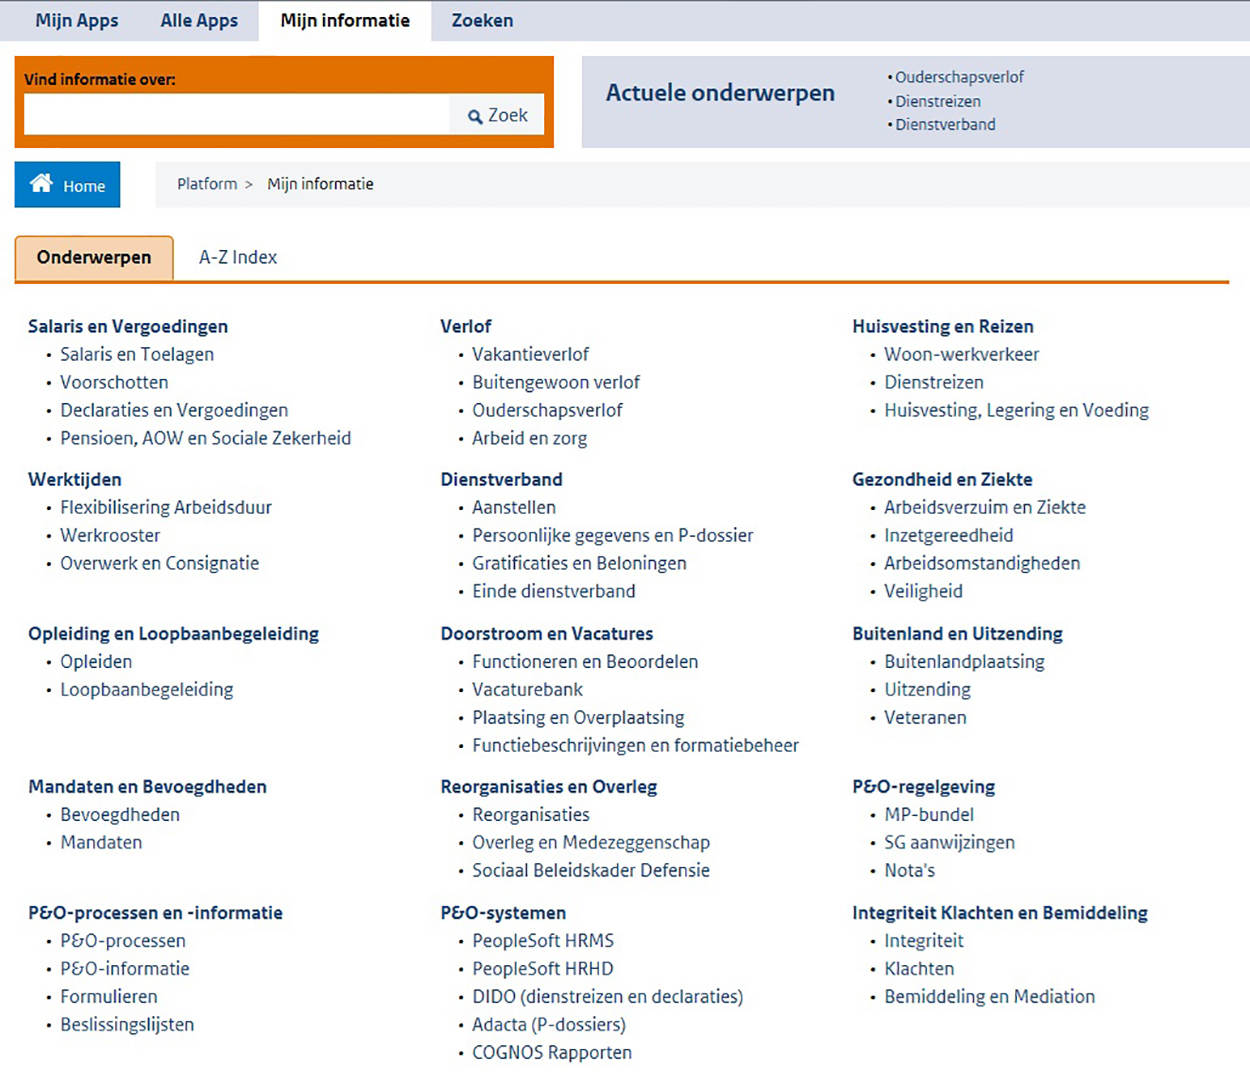The image size is (1250, 1088).
Task: Open the Zoeken tab
Action: tap(482, 20)
